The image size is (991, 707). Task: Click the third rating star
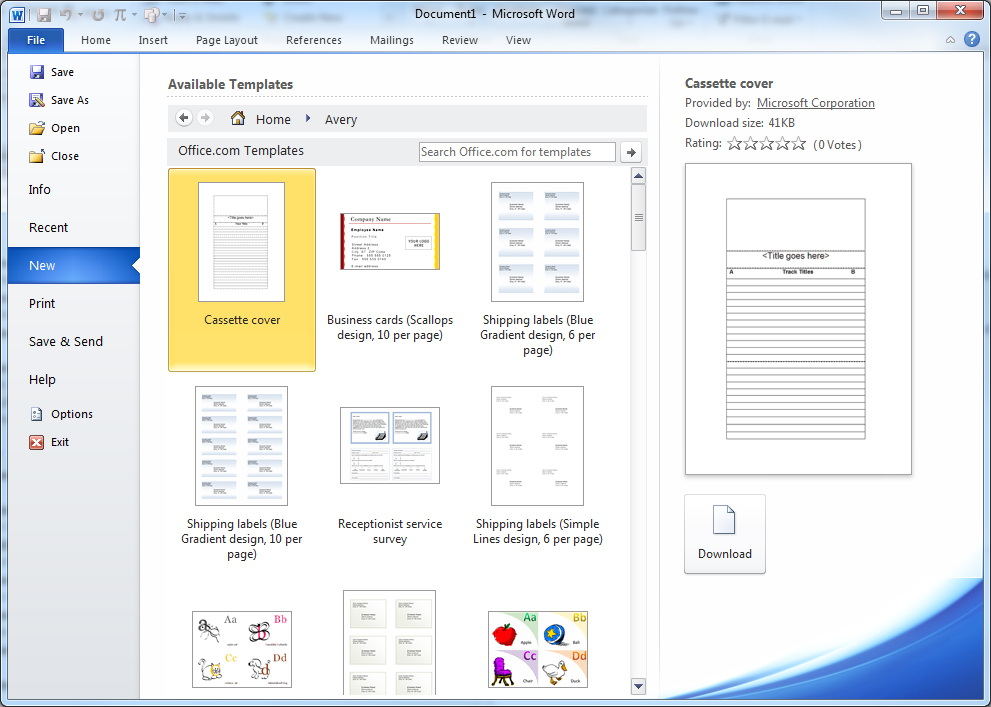(767, 143)
